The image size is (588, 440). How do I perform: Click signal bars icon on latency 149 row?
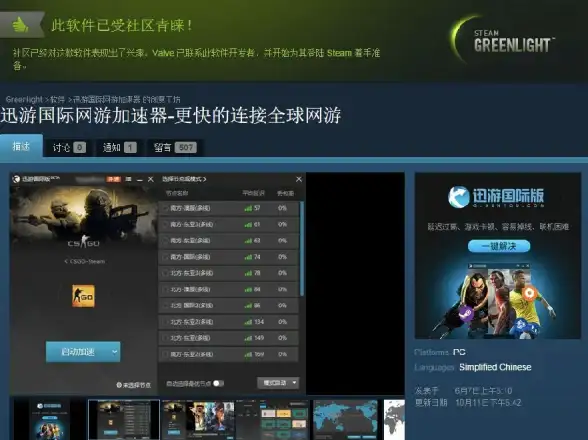(248, 338)
